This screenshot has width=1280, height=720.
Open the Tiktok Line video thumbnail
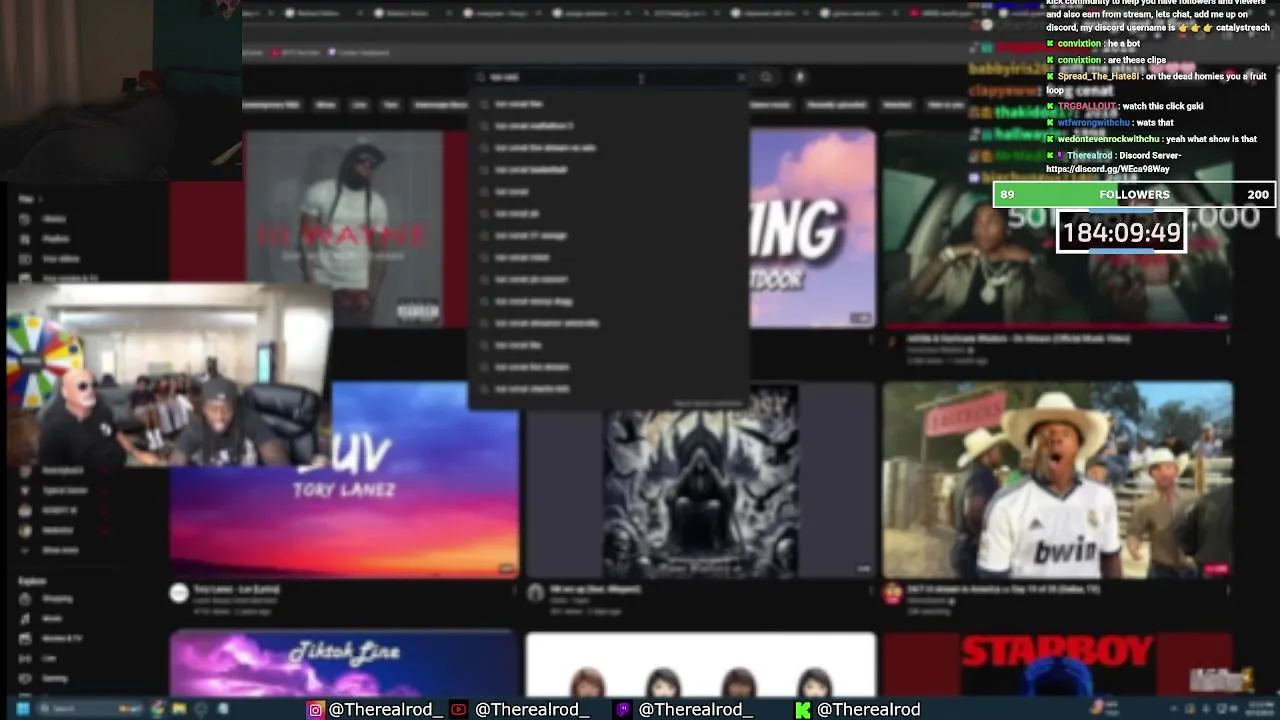click(x=343, y=663)
